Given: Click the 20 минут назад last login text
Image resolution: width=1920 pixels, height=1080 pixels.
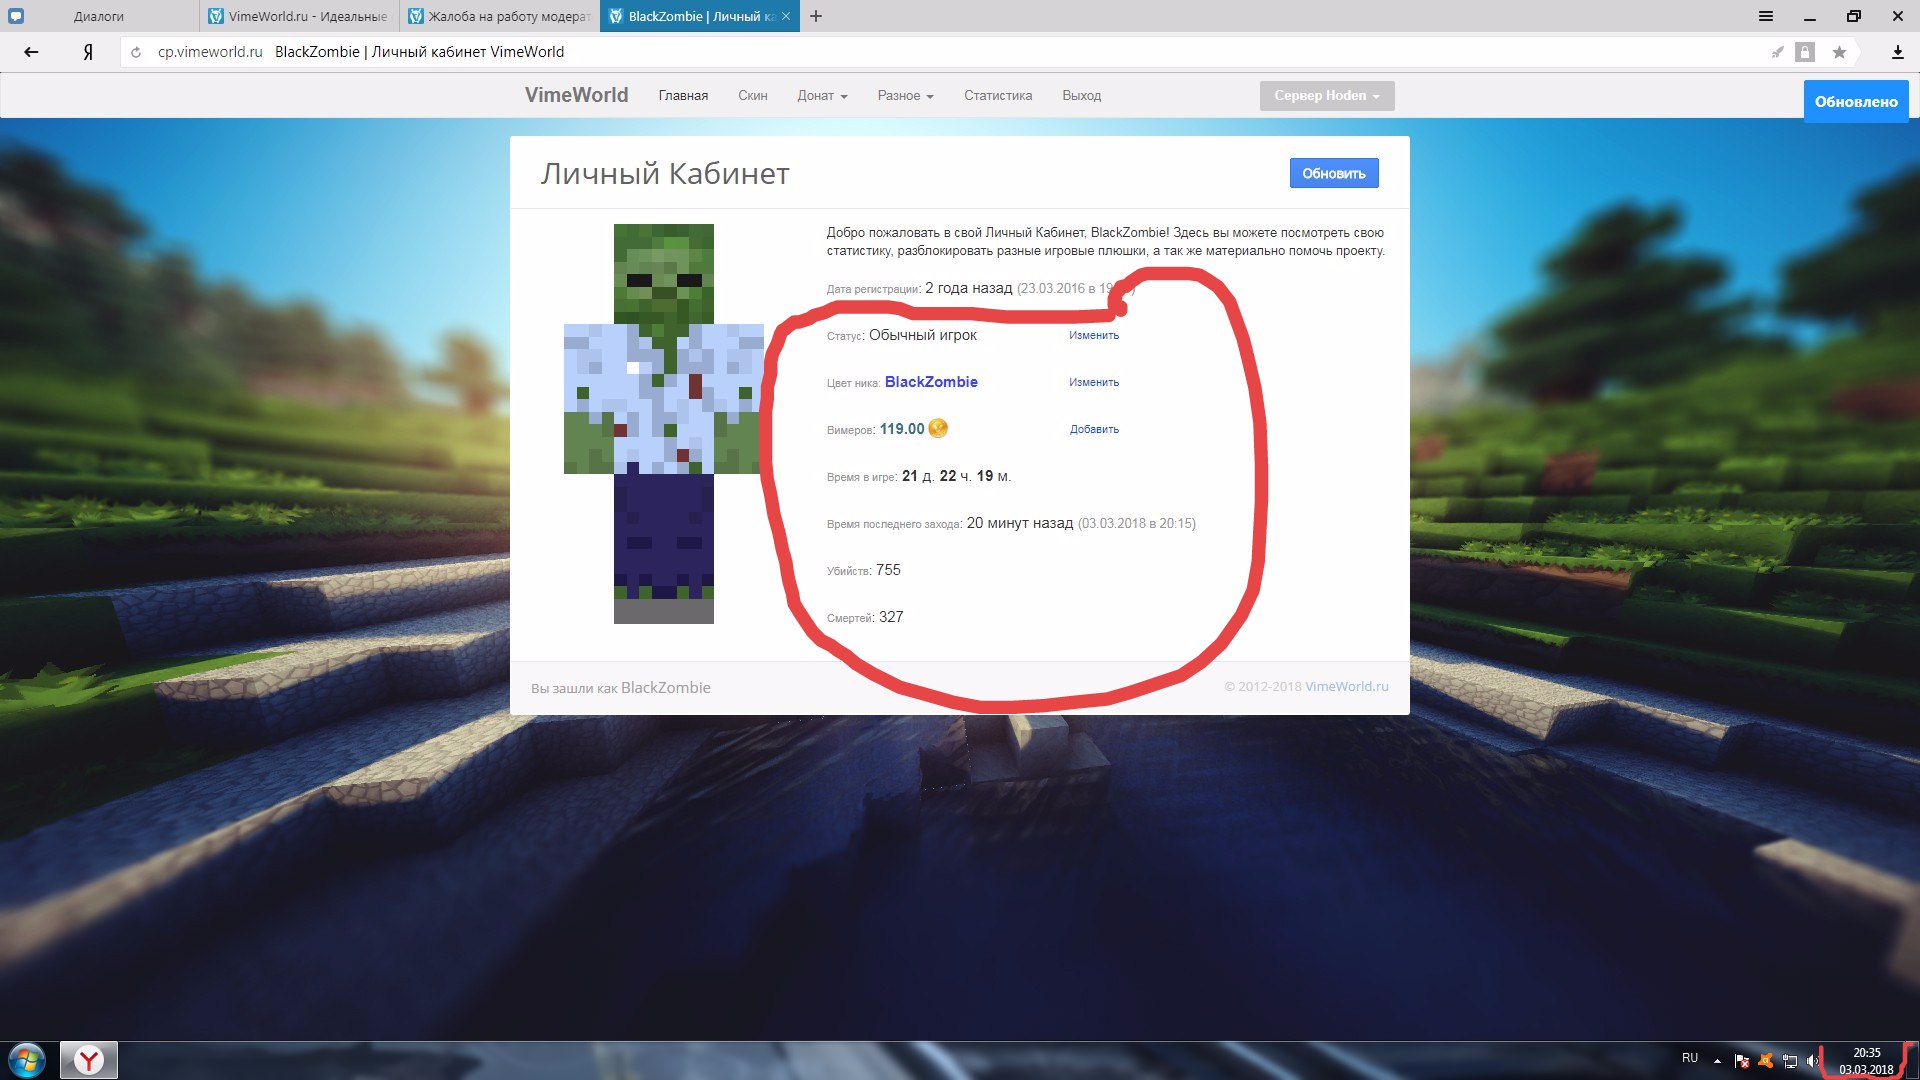Looking at the screenshot, I should pyautogui.click(x=1020, y=523).
